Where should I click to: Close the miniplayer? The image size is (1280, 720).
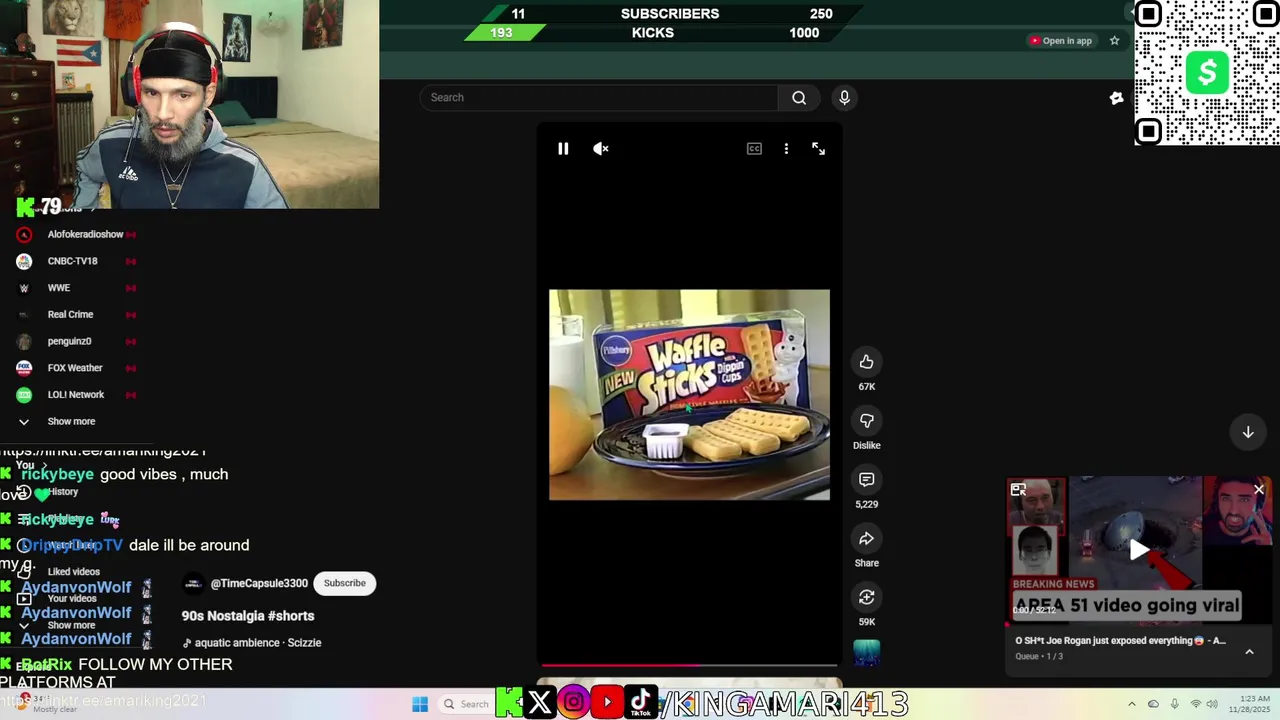tap(1259, 489)
